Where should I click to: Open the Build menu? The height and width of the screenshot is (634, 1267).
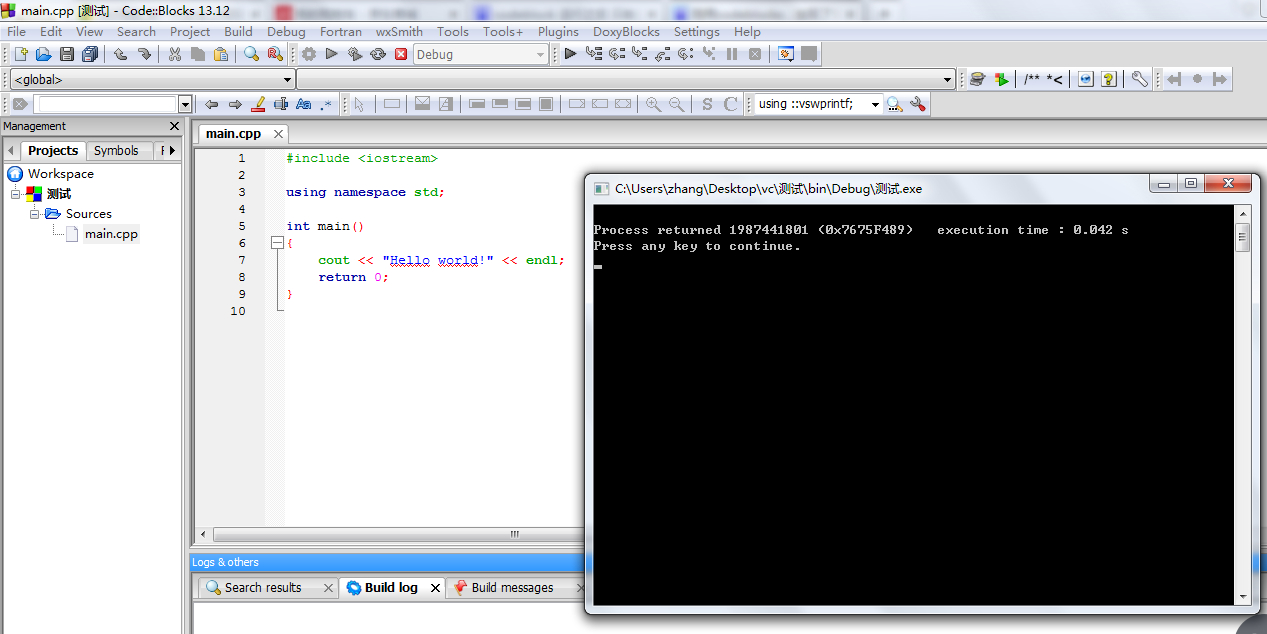(x=238, y=32)
